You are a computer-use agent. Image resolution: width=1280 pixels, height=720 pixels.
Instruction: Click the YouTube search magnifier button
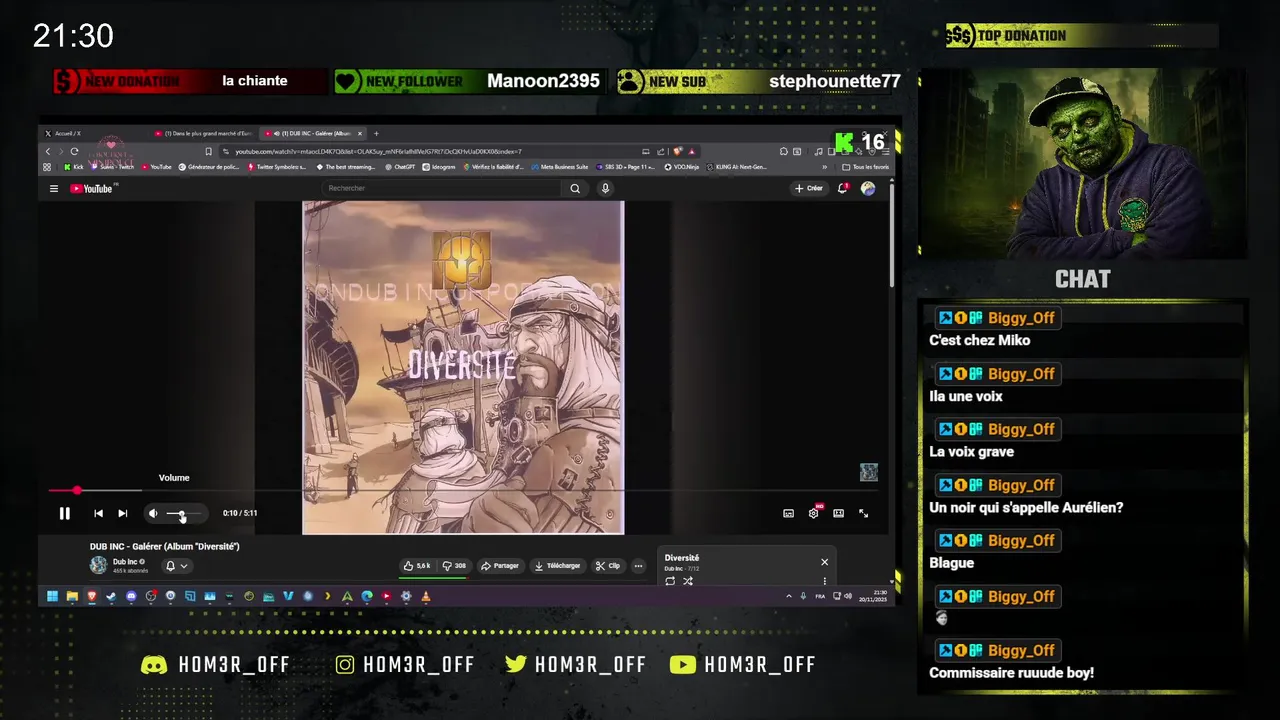pos(575,188)
